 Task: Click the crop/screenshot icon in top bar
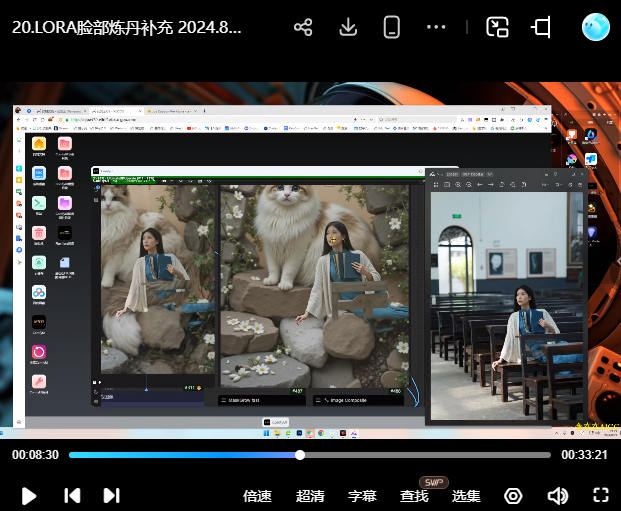[542, 27]
